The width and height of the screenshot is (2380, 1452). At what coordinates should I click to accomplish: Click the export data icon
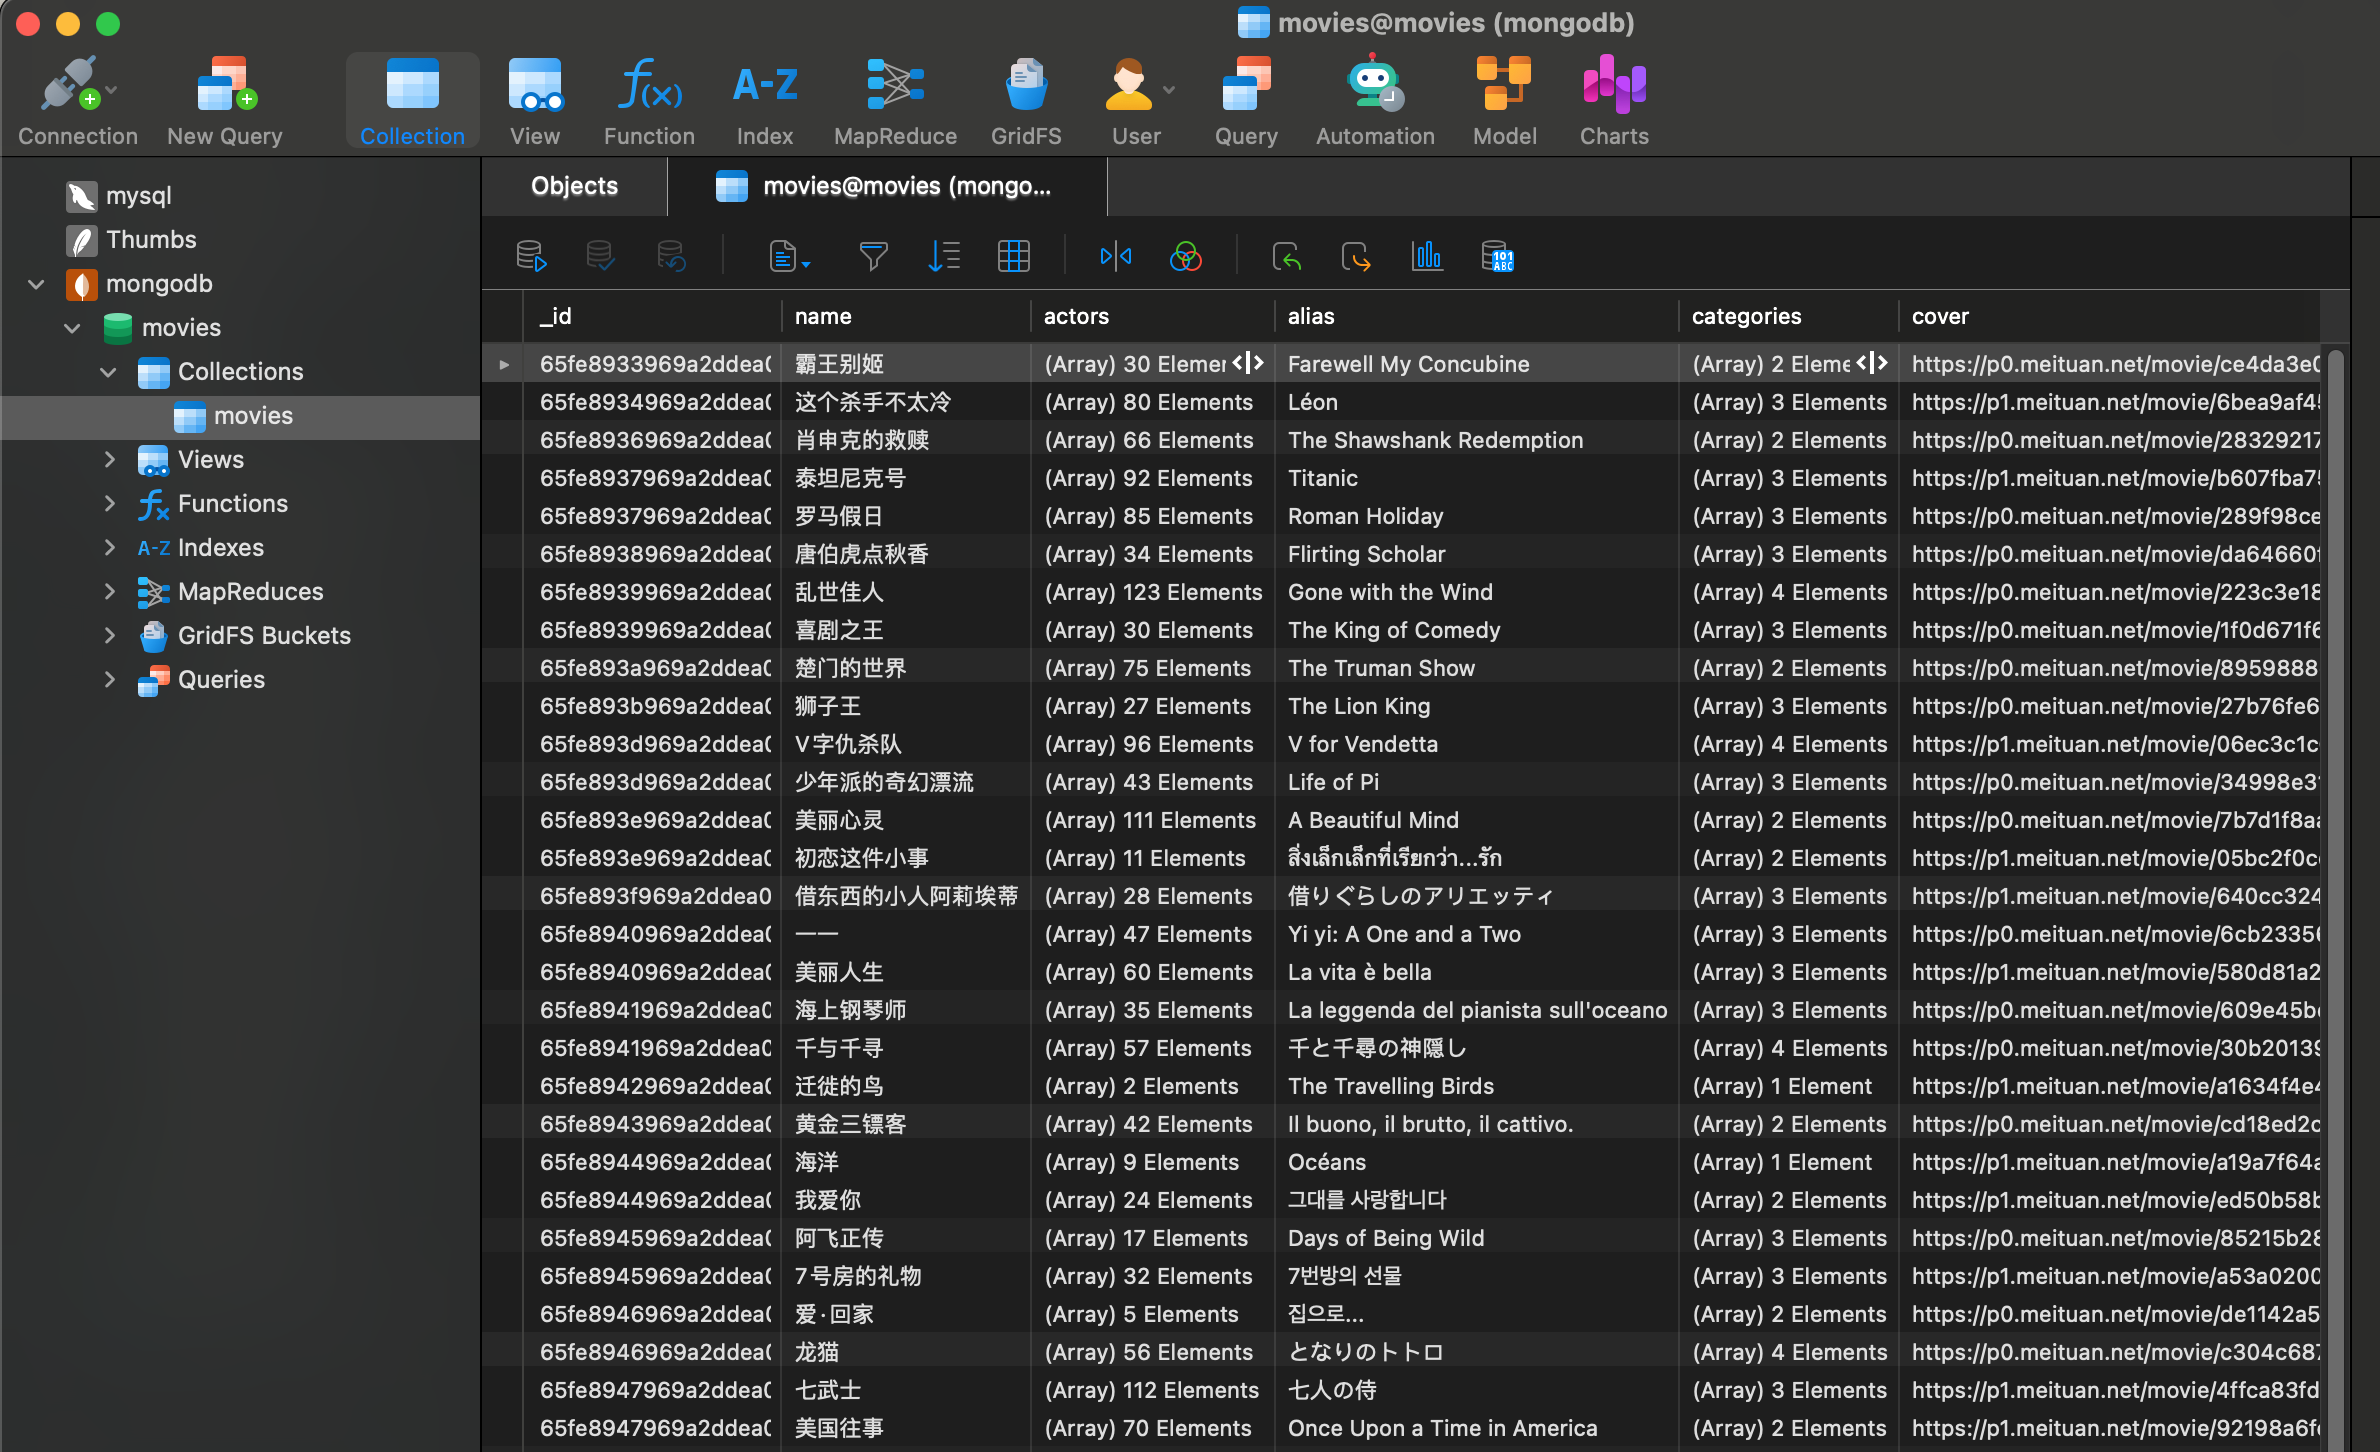[x=1357, y=257]
